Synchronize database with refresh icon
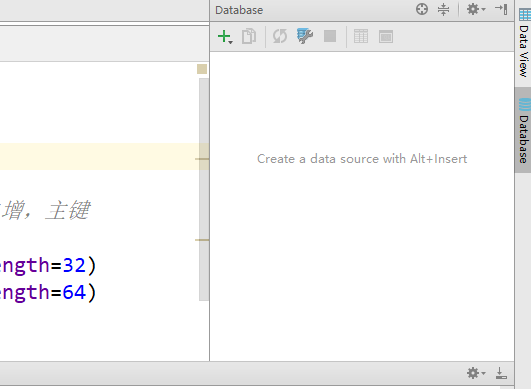 click(280, 36)
